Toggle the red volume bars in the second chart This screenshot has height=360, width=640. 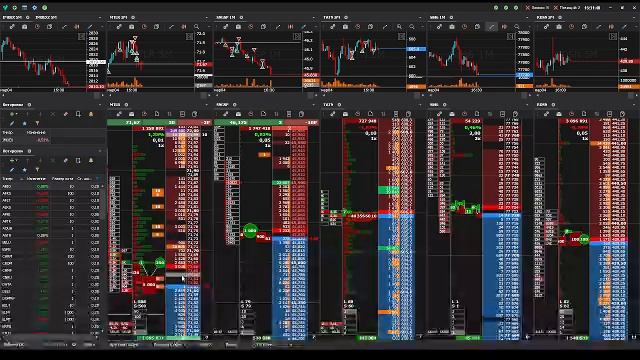pos(184,27)
